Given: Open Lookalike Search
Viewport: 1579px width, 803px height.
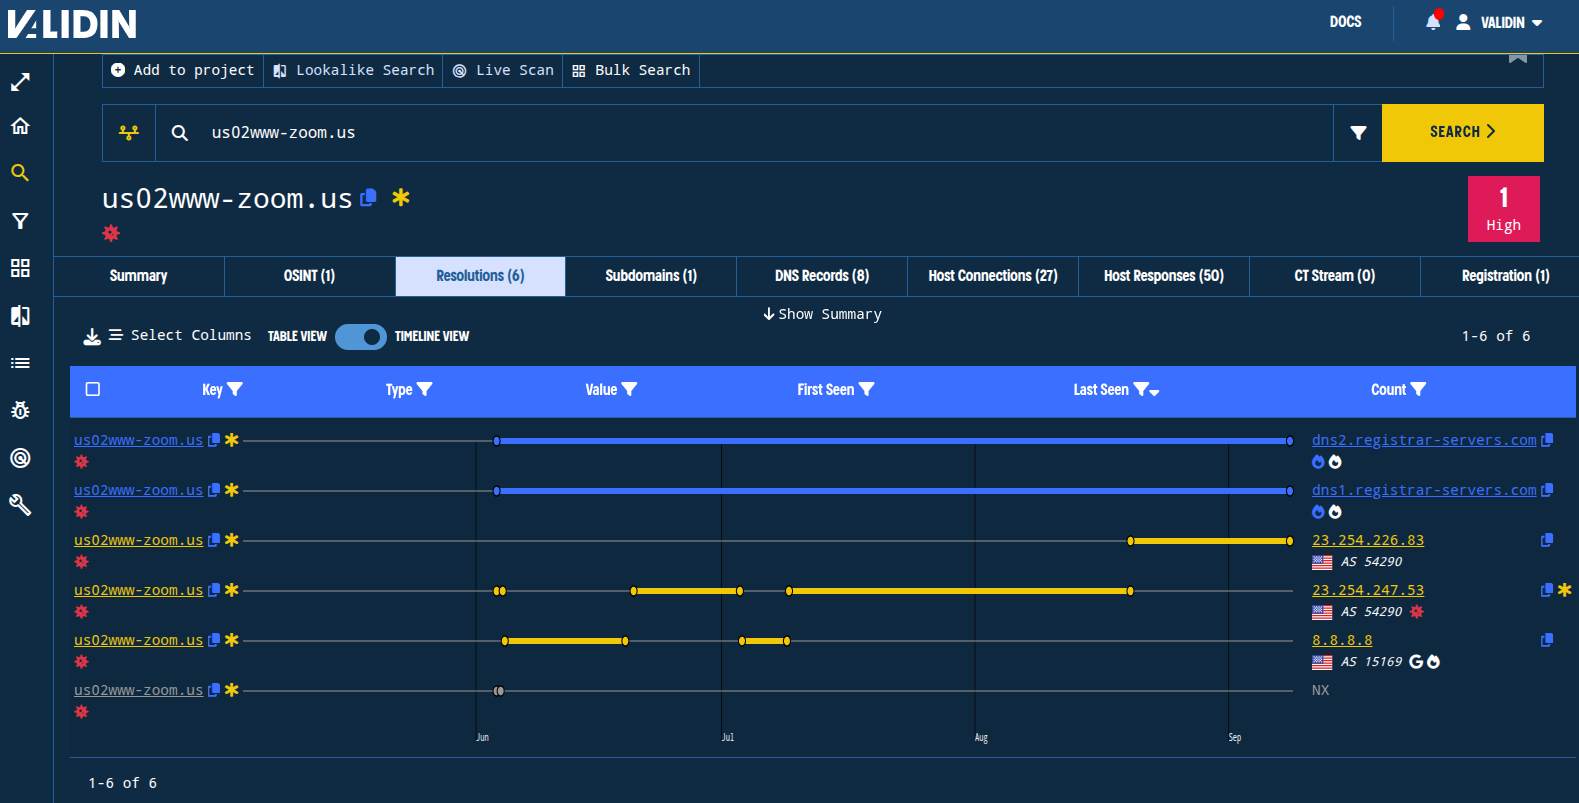Looking at the screenshot, I should coord(353,70).
